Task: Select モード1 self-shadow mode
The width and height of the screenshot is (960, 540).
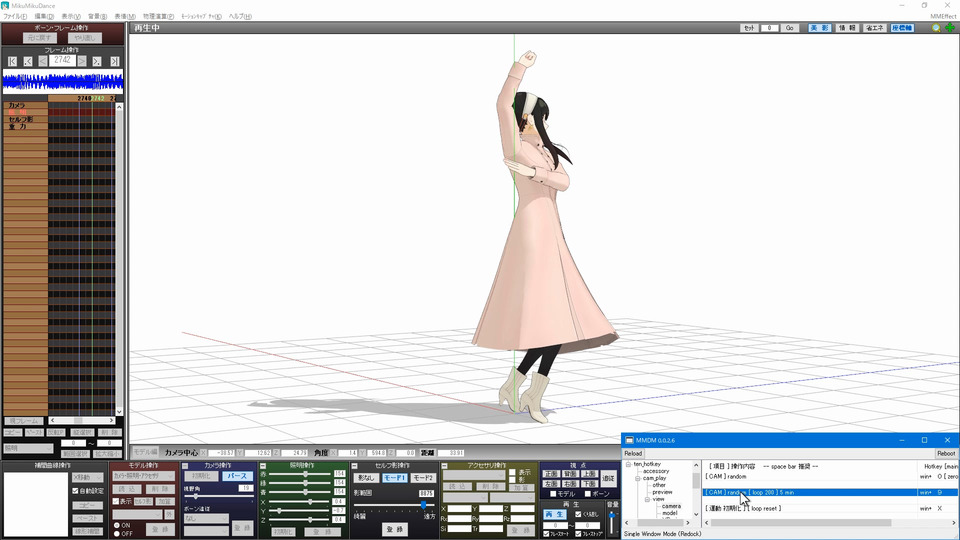Action: [395, 478]
